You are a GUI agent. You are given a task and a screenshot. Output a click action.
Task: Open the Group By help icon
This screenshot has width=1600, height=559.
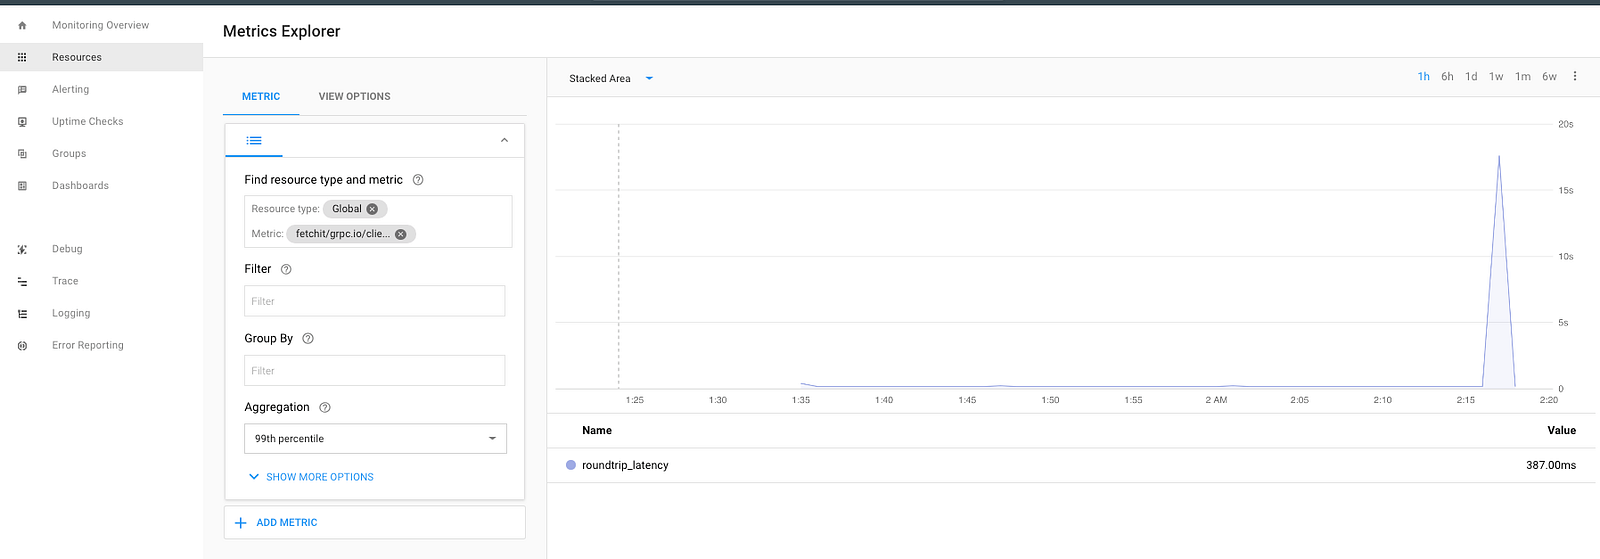(x=308, y=338)
